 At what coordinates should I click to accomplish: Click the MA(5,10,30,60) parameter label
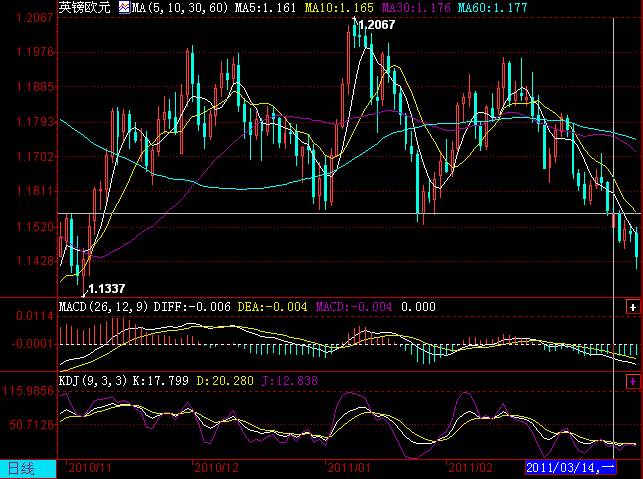(180, 8)
